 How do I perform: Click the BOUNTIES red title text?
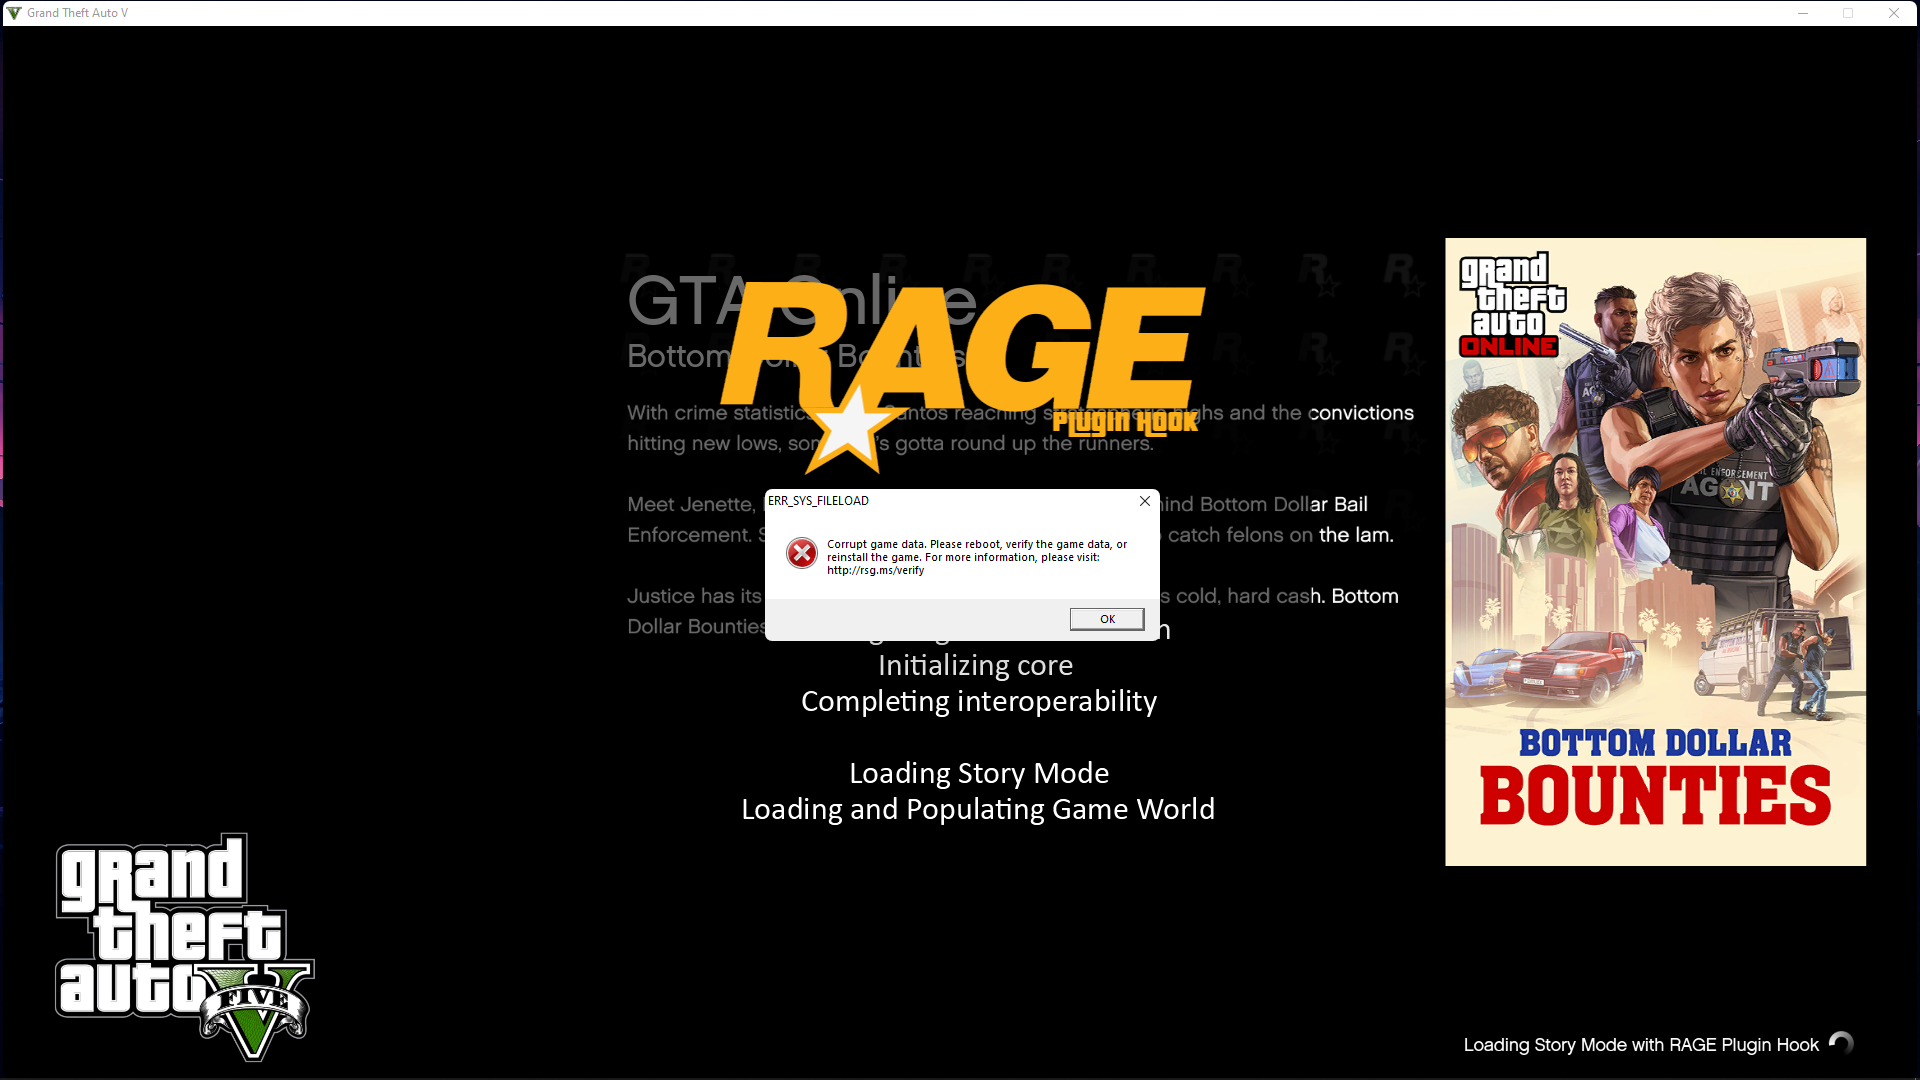tap(1655, 797)
